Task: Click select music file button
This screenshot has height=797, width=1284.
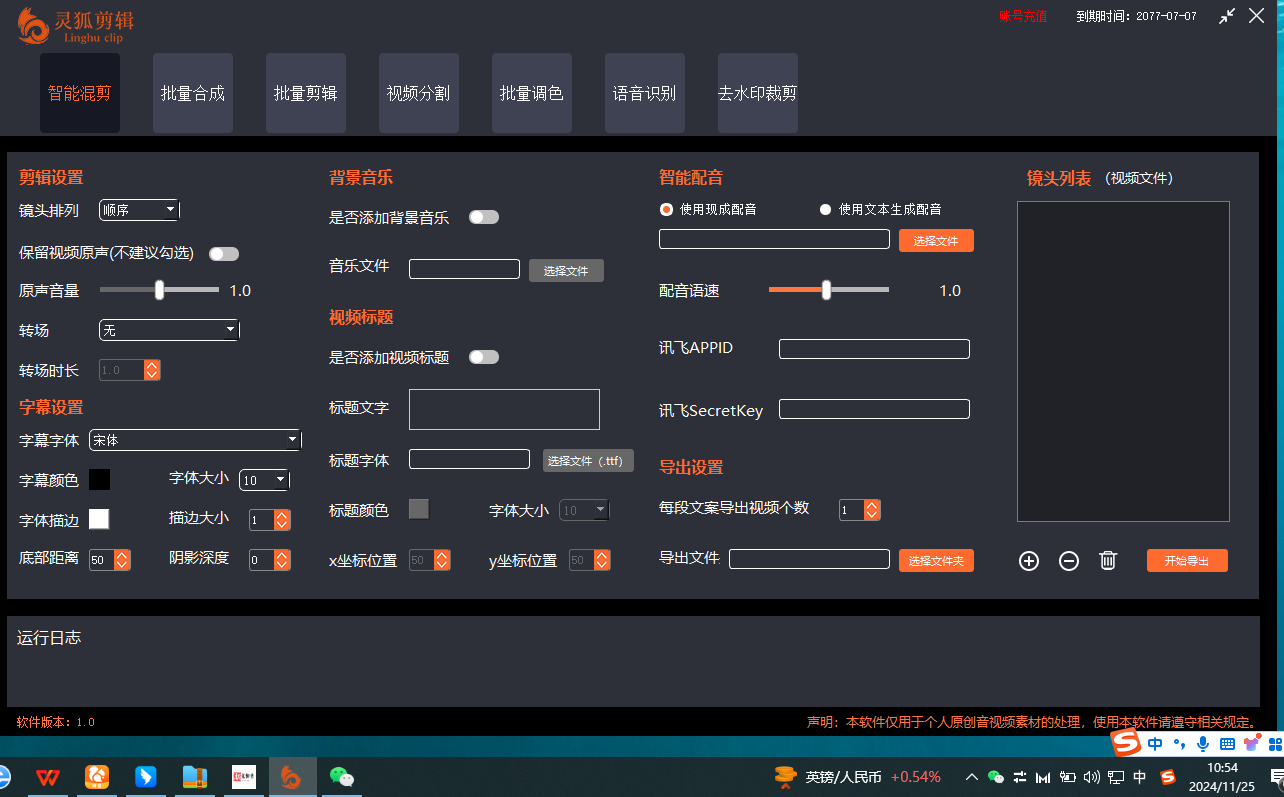Action: coord(566,271)
